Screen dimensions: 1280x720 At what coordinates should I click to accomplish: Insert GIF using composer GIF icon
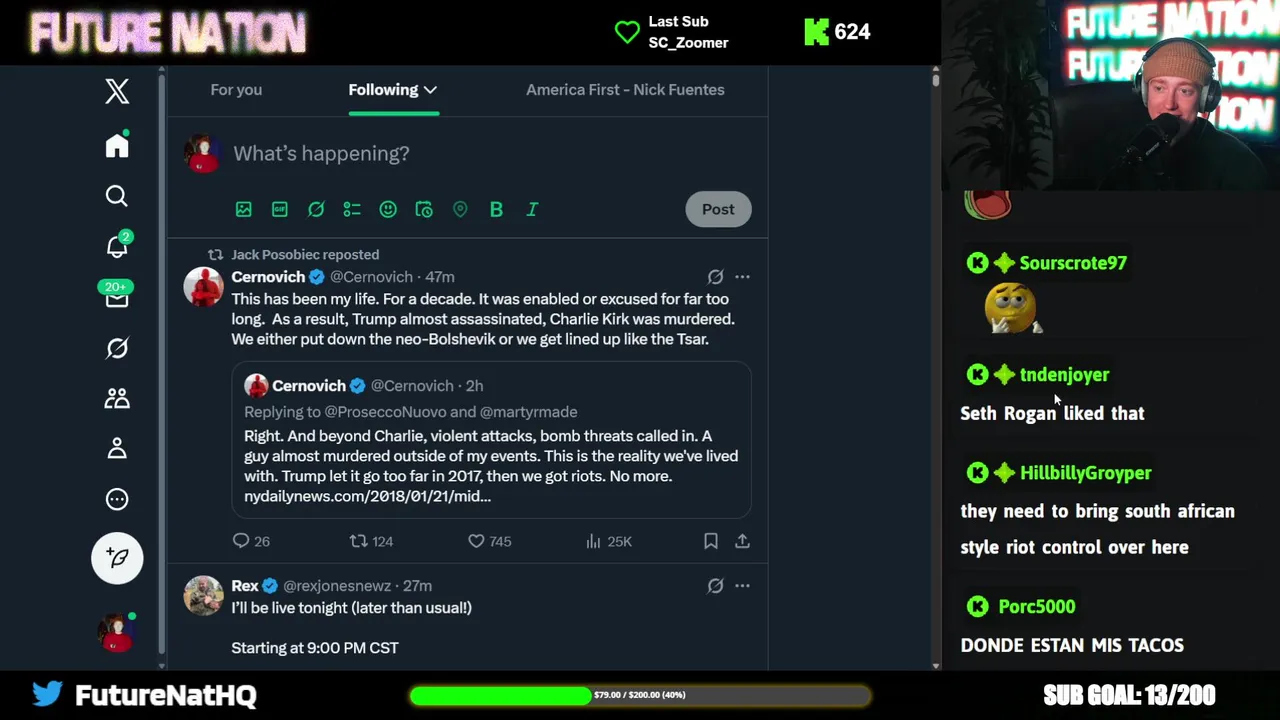coord(280,209)
